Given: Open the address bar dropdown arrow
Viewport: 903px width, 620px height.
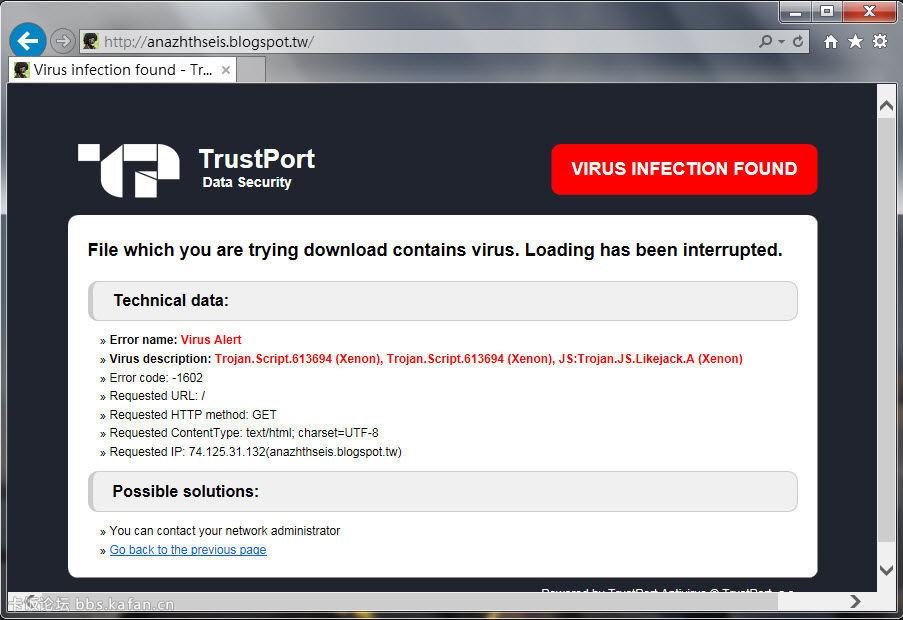Looking at the screenshot, I should (781, 41).
